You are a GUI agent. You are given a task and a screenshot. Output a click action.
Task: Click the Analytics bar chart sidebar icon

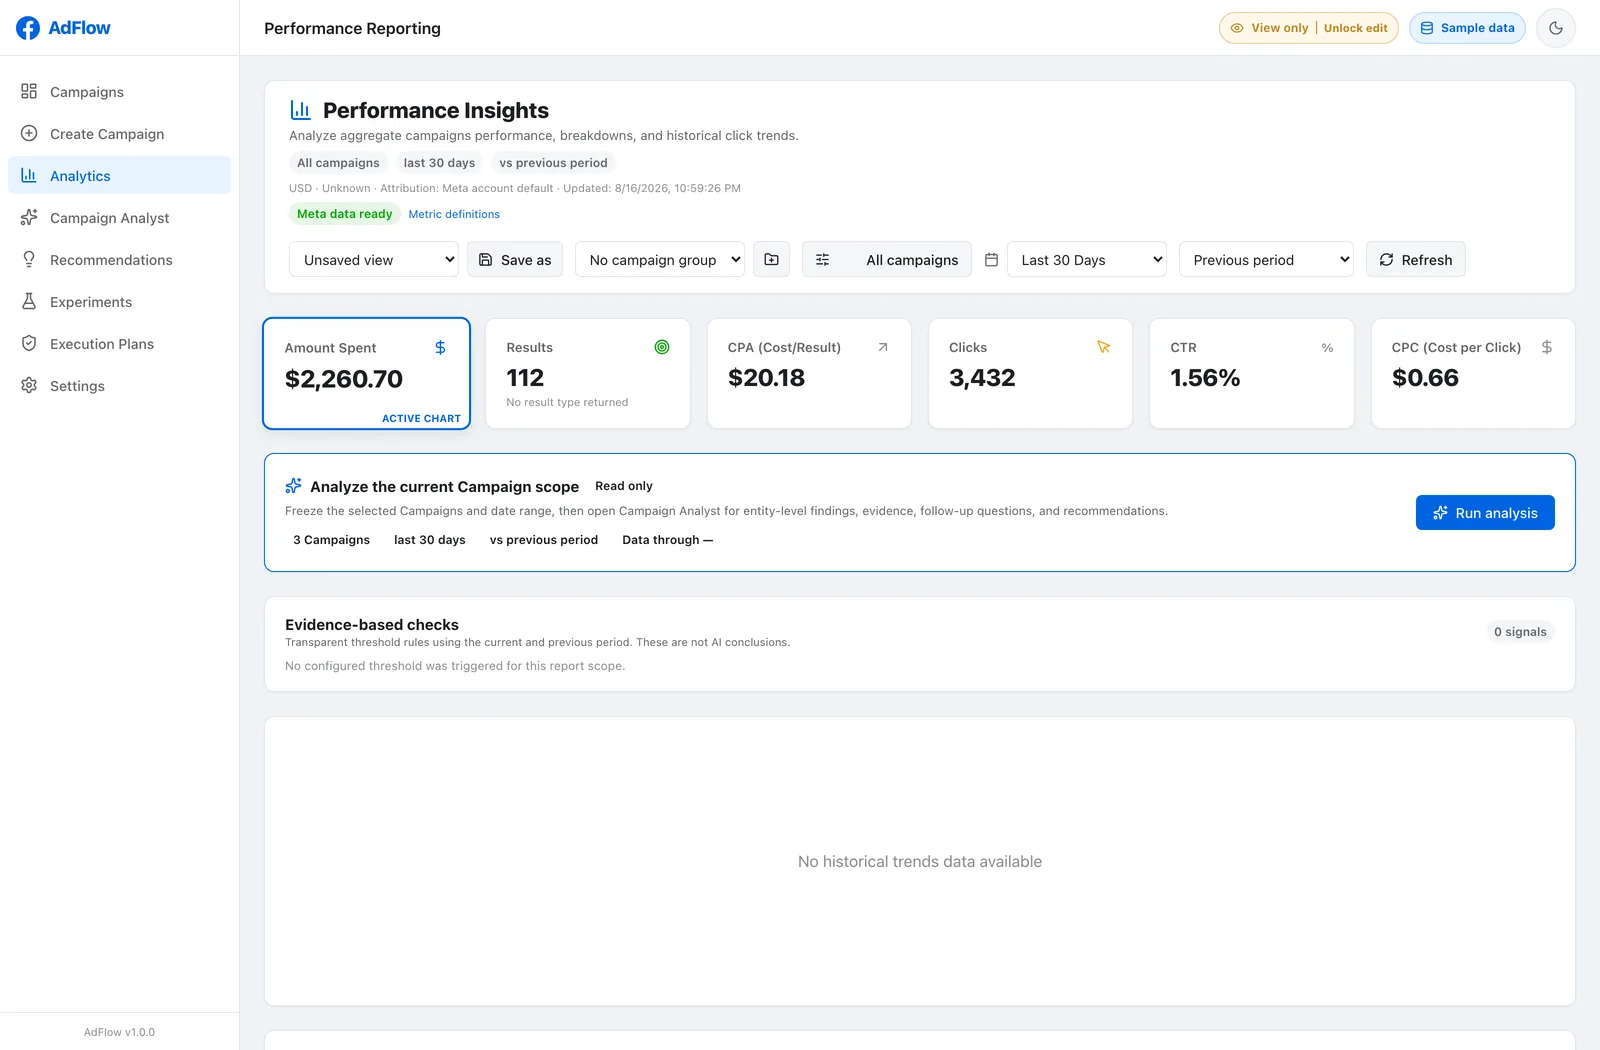[x=29, y=175]
